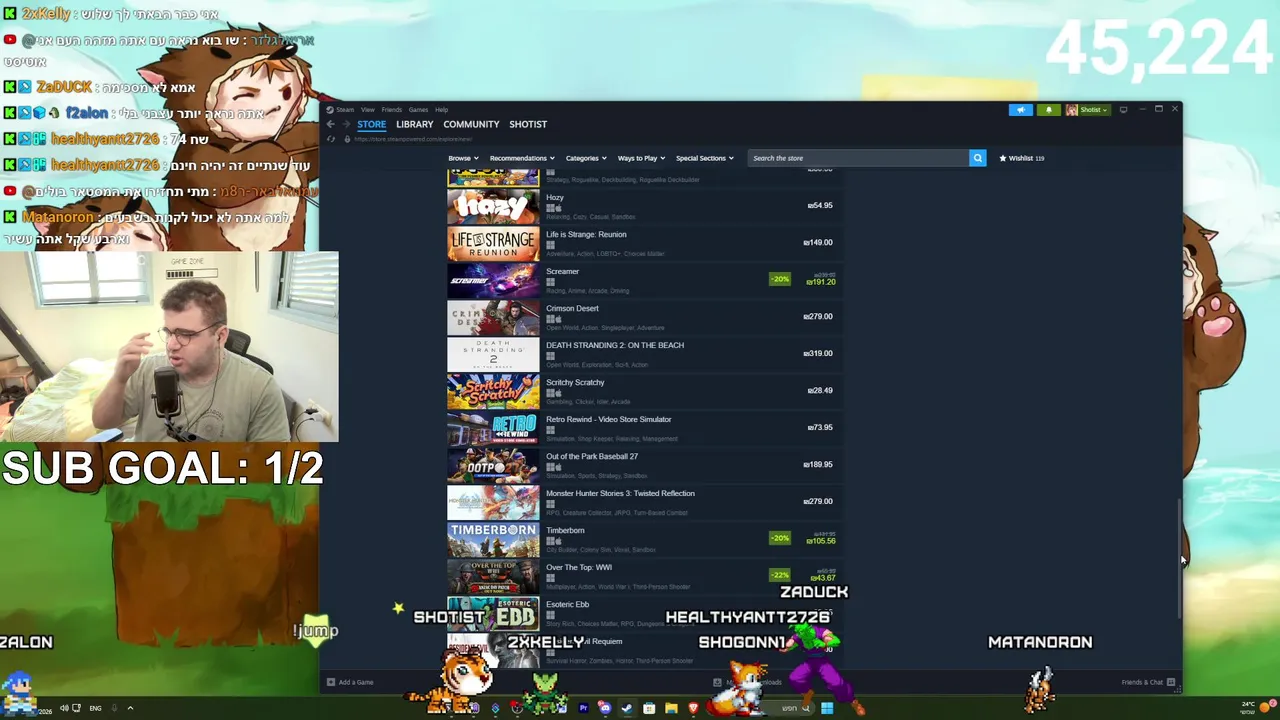Image resolution: width=1280 pixels, height=720 pixels.
Task: Open the Games menu
Action: pyautogui.click(x=418, y=110)
